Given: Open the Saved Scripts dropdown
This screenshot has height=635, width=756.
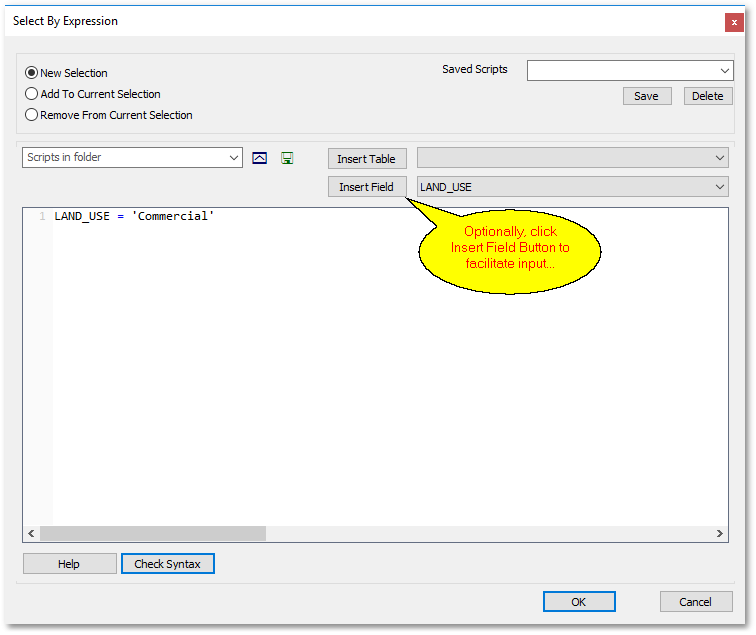Looking at the screenshot, I should tap(724, 71).
